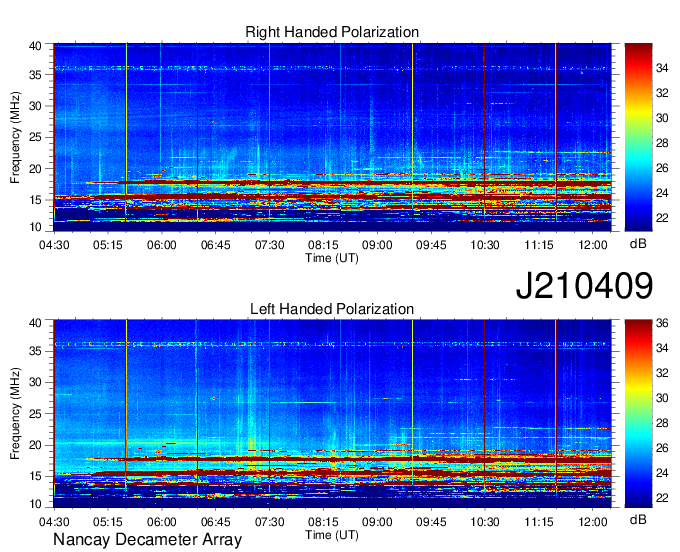The image size is (680, 552).
Task: Click Time (UT) label of Right Handed plot
Action: tap(332, 258)
